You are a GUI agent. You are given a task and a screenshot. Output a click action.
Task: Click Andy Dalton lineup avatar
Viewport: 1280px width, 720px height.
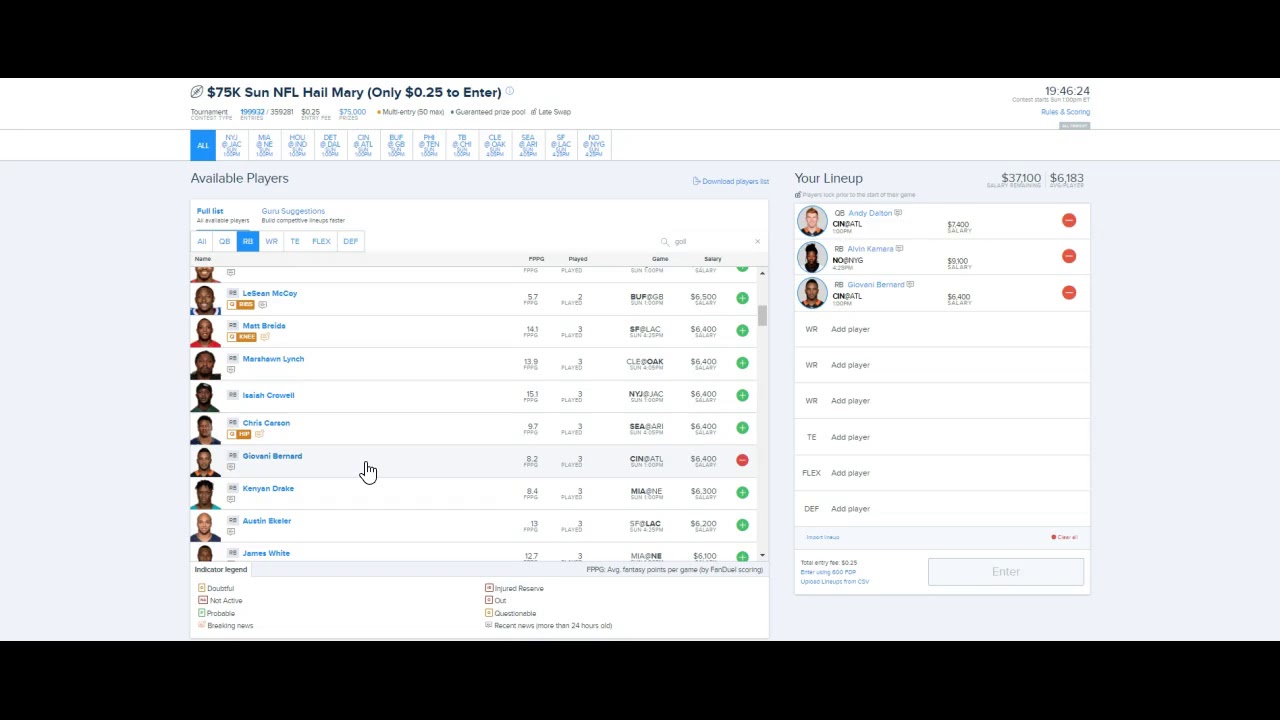(812, 220)
